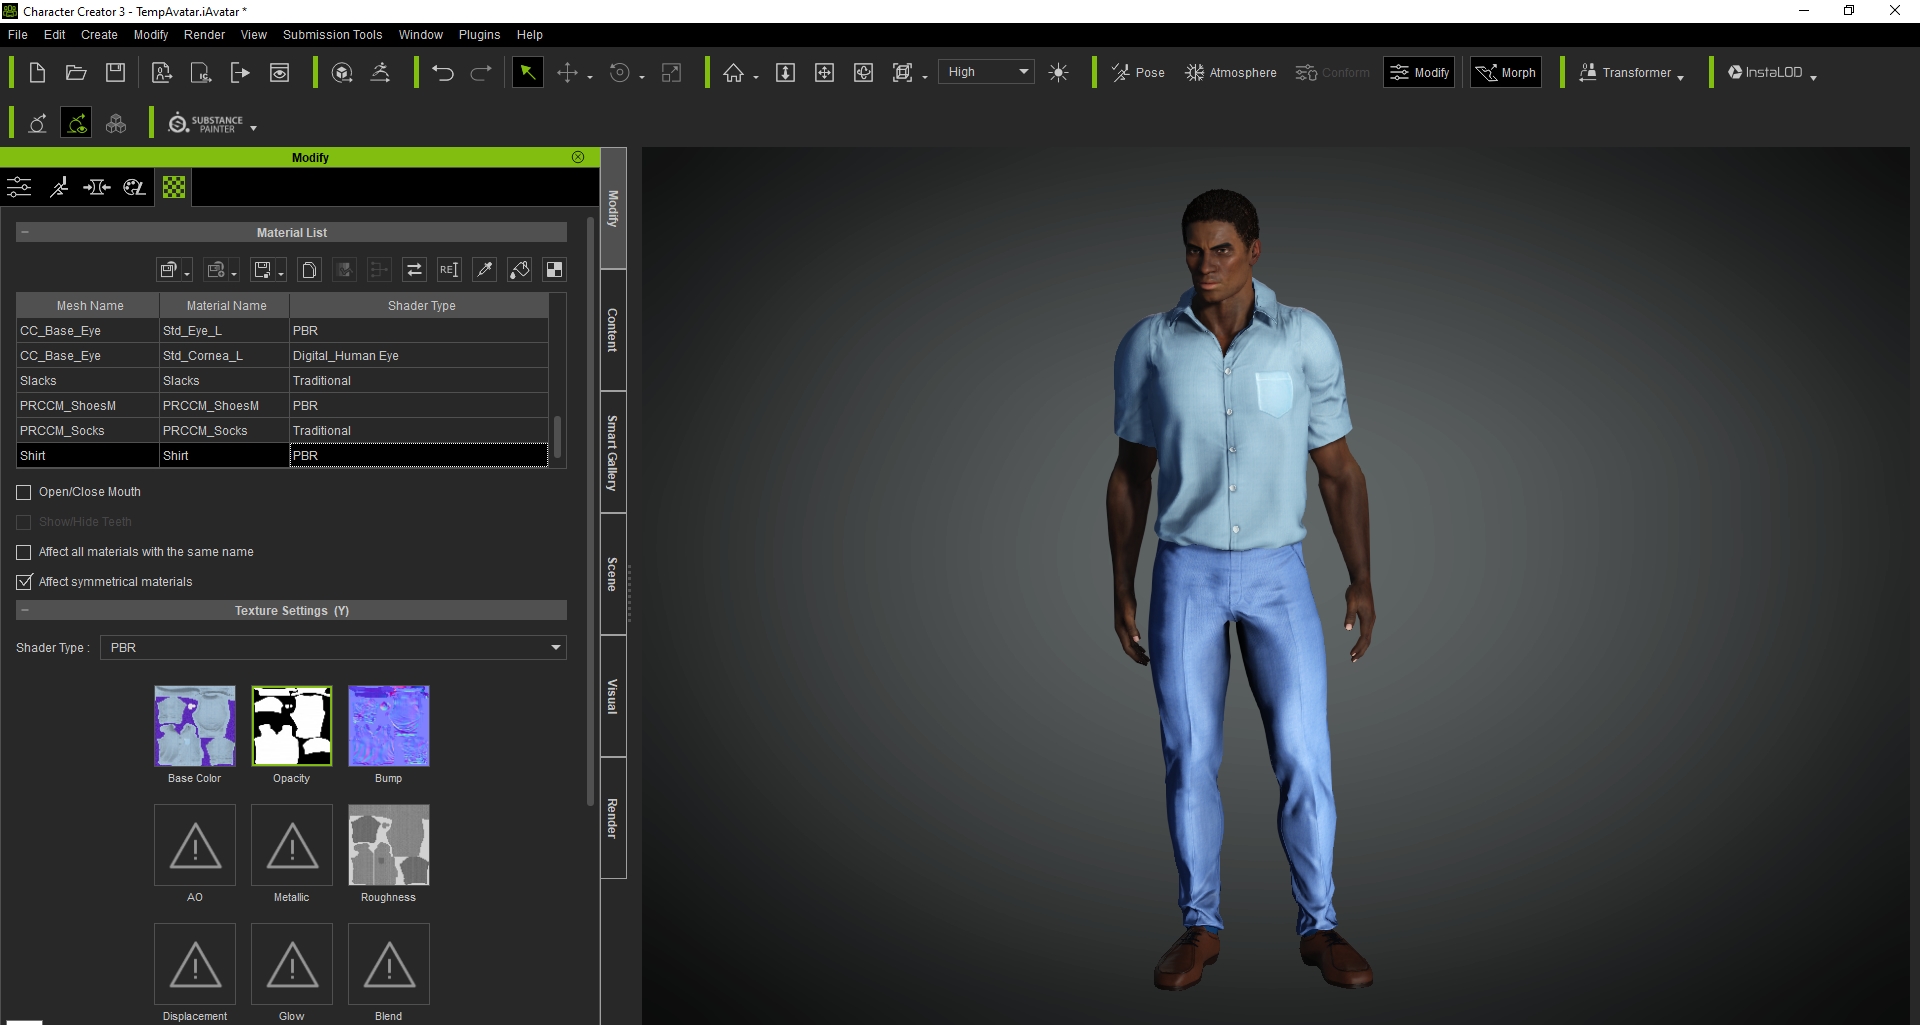Open the Create menu
1920x1025 pixels.
(99, 34)
